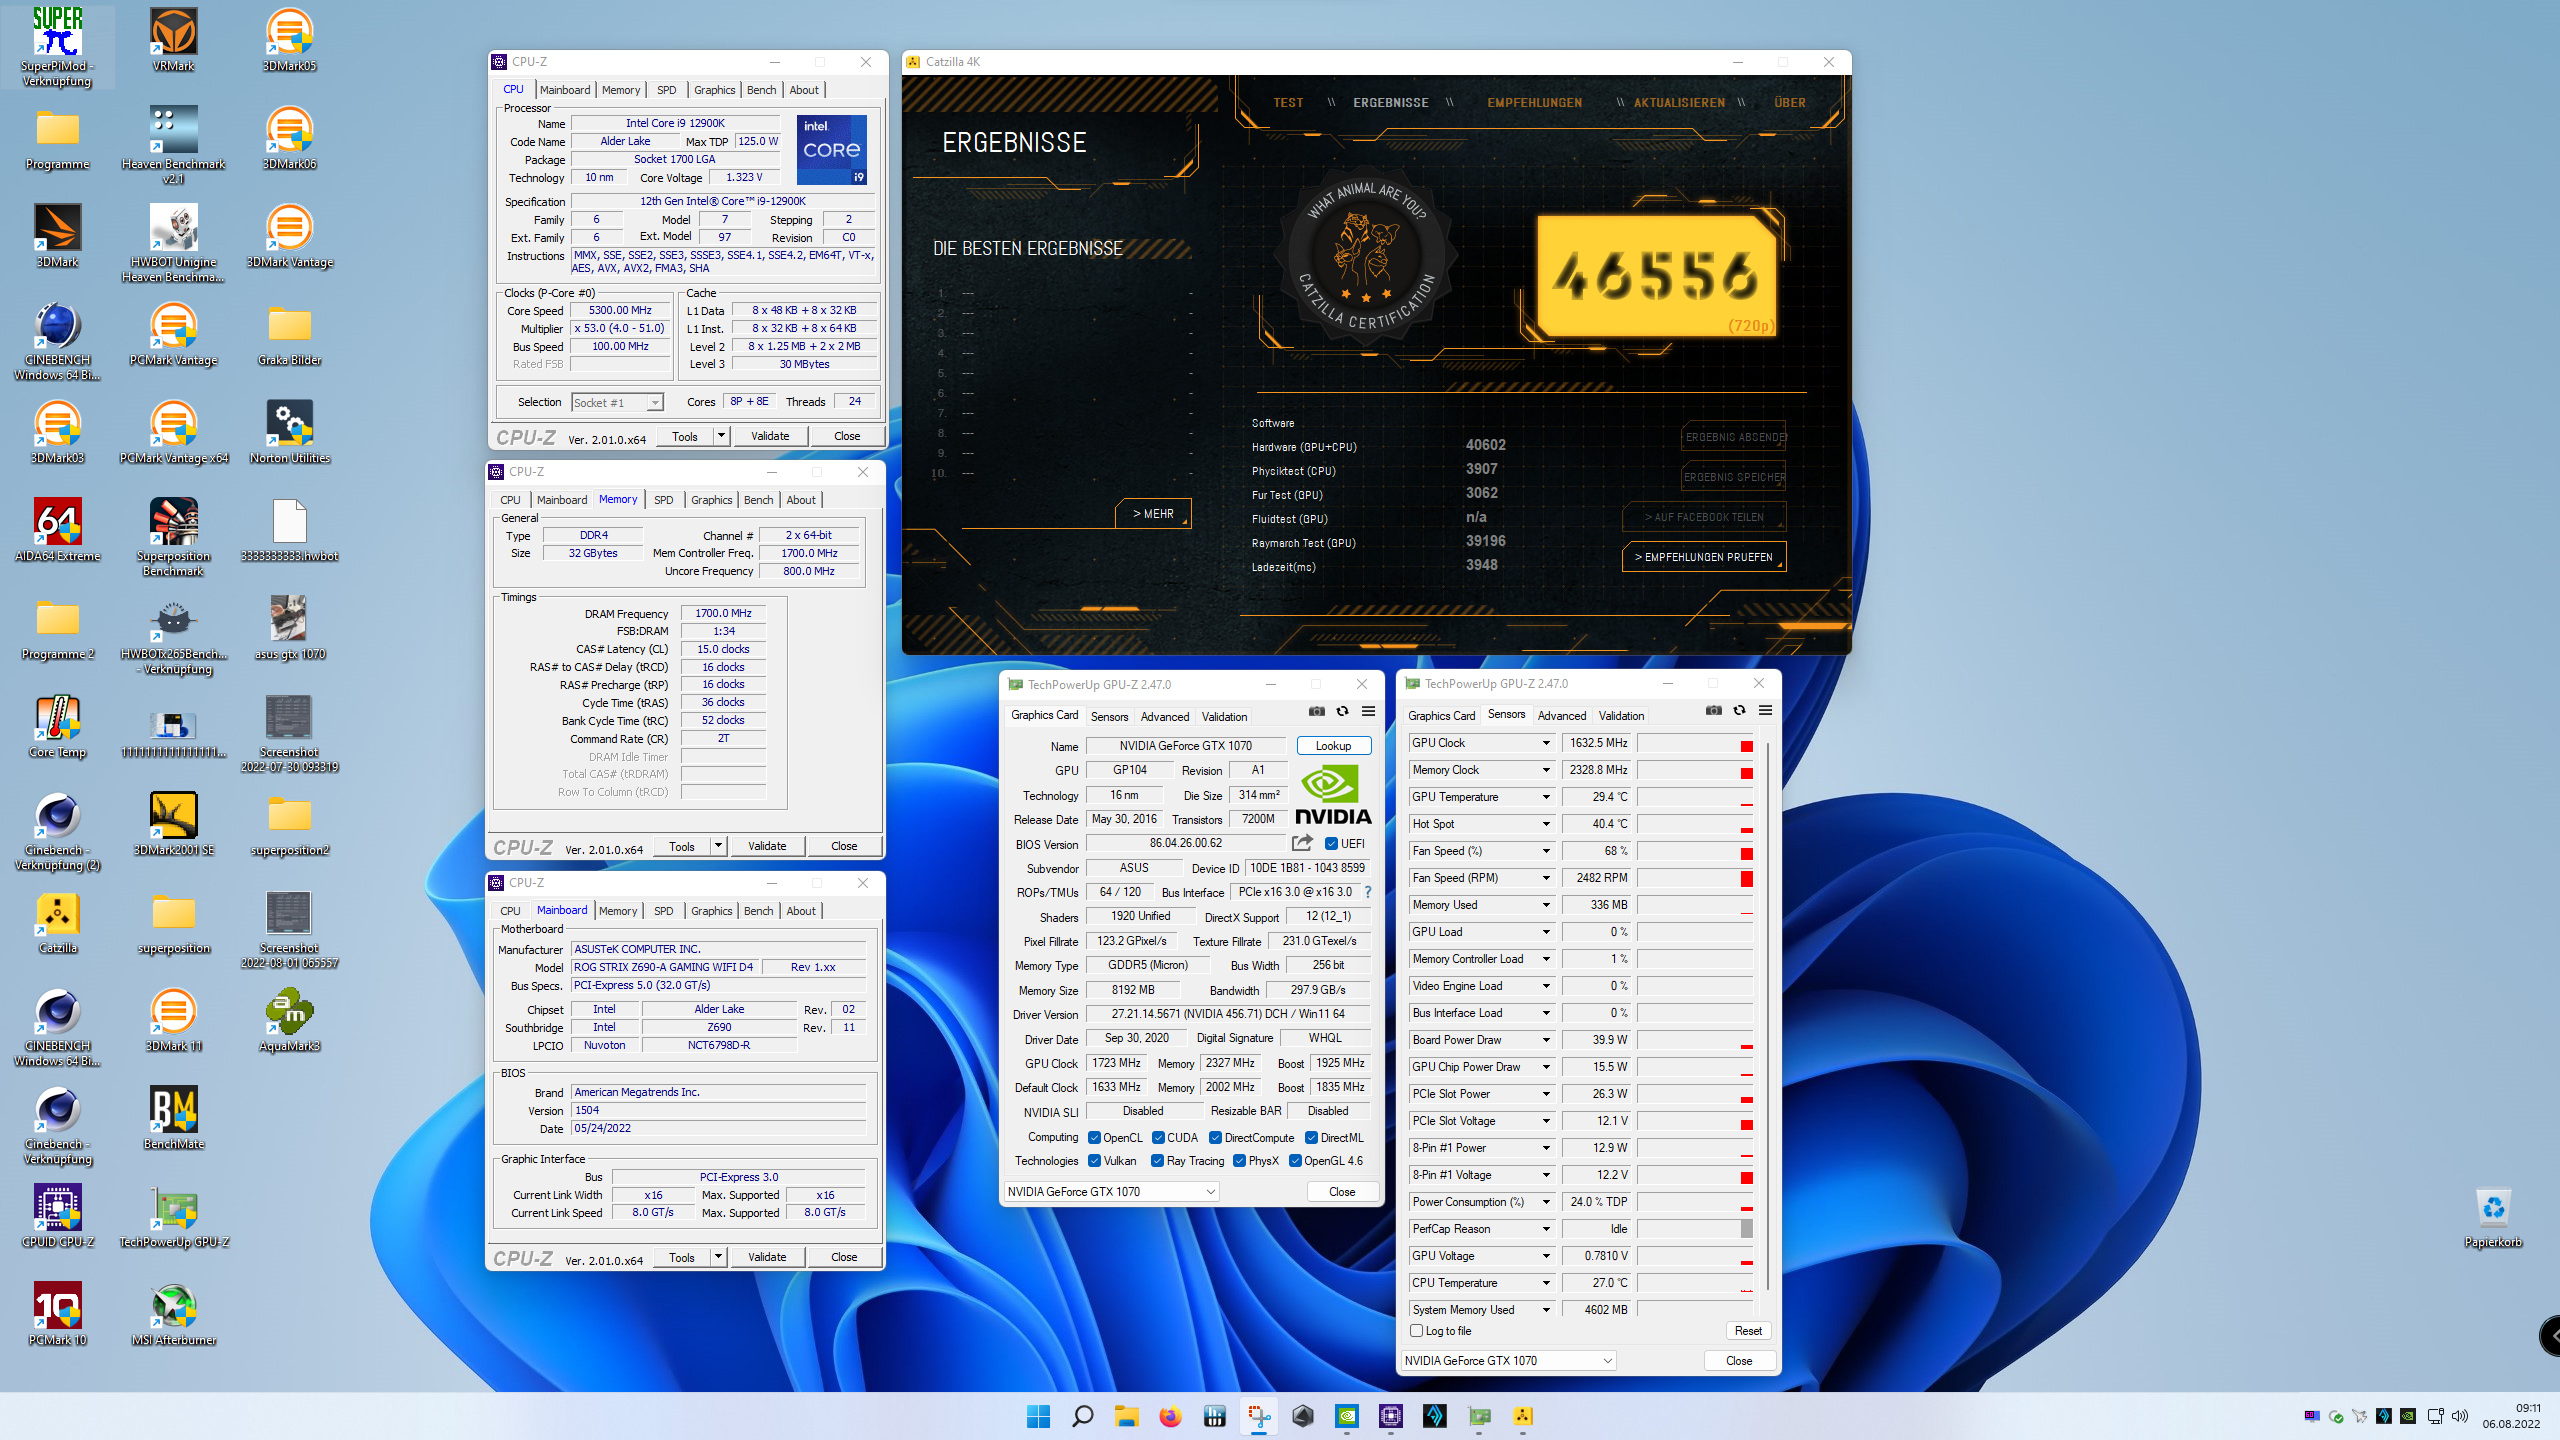Open hamburger menu in GPU-Z Sensors window

tap(1766, 710)
